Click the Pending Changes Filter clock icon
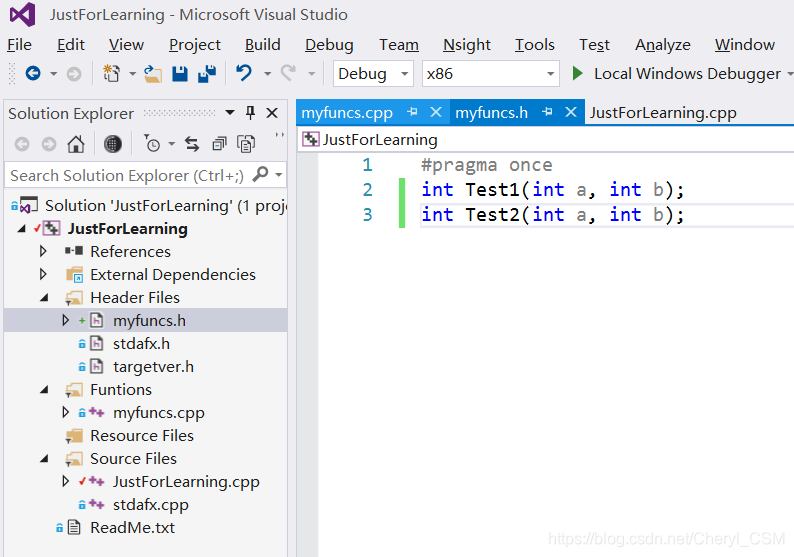Image resolution: width=794 pixels, height=557 pixels. click(151, 144)
